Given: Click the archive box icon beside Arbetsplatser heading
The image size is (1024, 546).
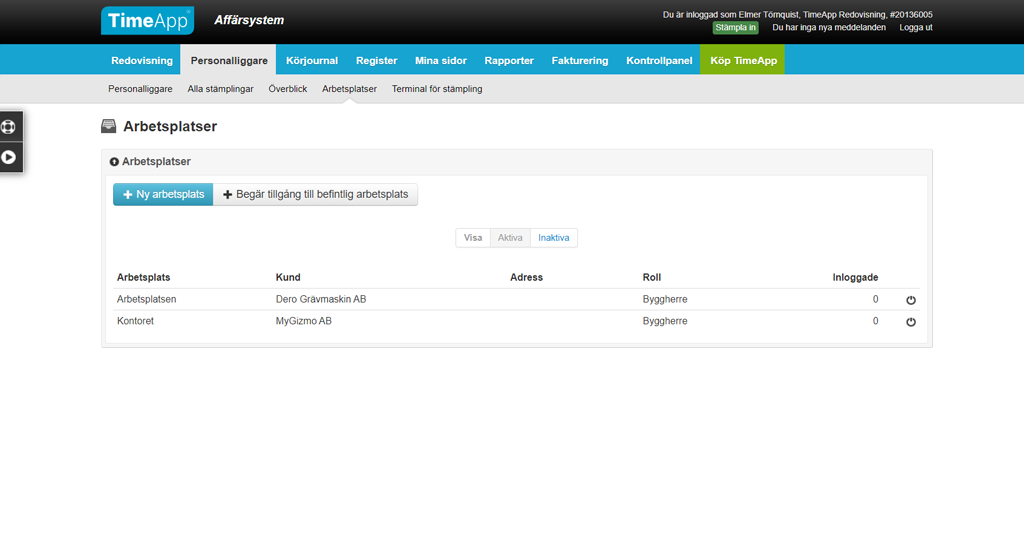Looking at the screenshot, I should point(109,127).
